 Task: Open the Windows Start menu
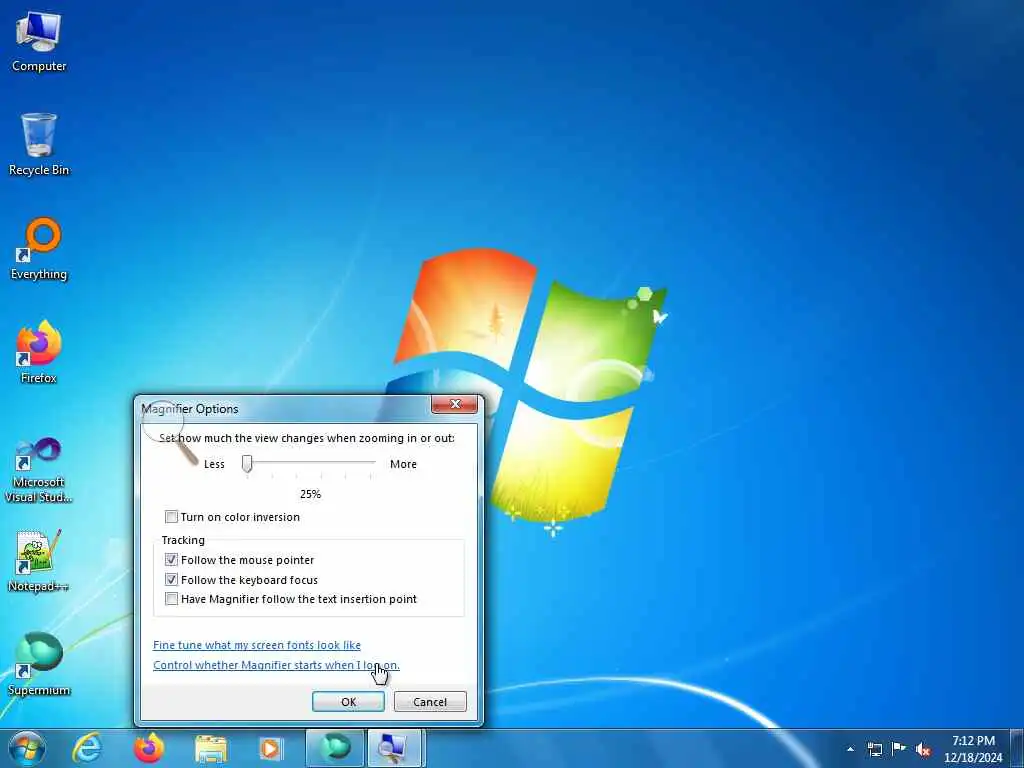point(27,748)
